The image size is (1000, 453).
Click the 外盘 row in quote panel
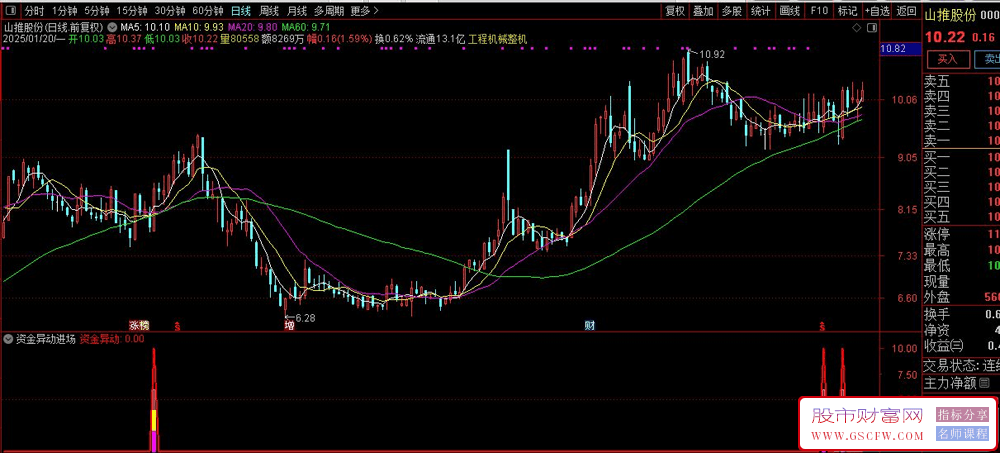pos(962,297)
